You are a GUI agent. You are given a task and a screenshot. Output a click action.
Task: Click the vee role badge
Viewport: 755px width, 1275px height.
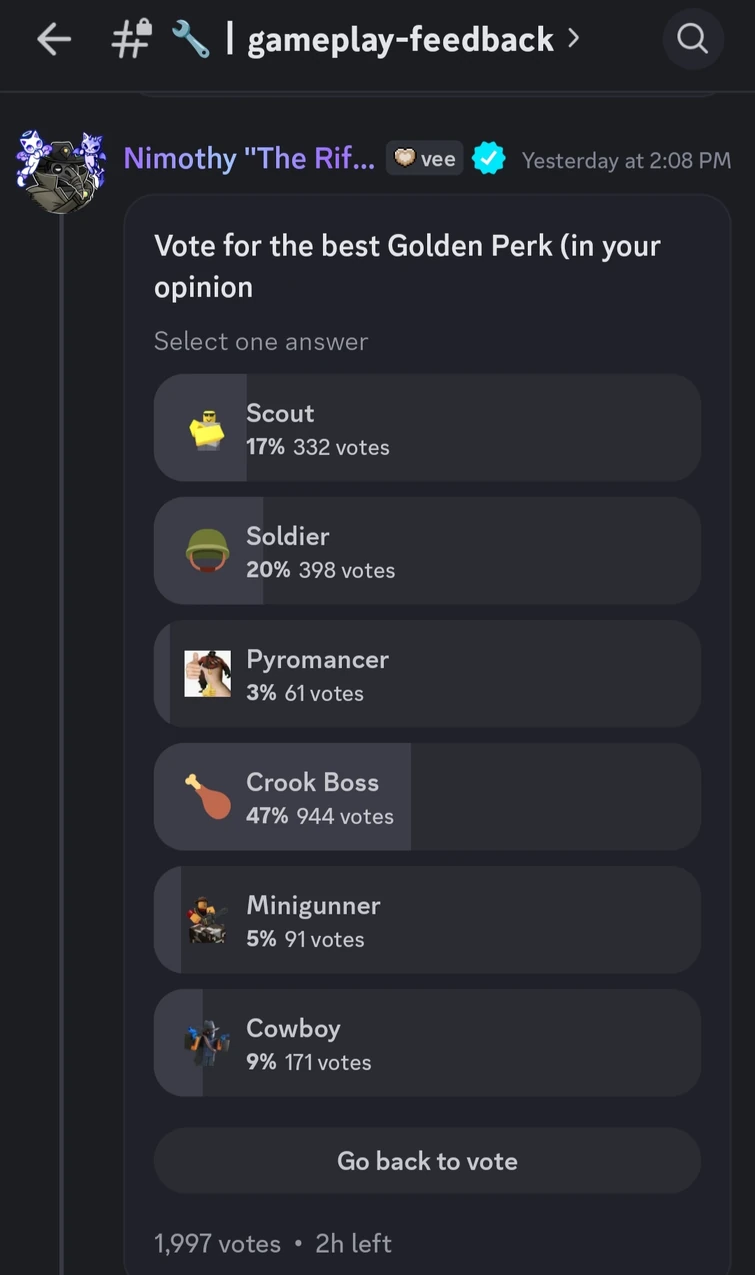click(x=424, y=158)
